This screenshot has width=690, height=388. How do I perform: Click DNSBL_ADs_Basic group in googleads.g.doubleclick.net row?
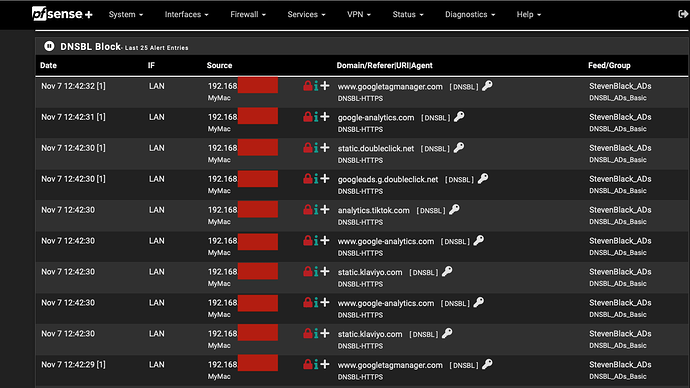[x=618, y=190]
